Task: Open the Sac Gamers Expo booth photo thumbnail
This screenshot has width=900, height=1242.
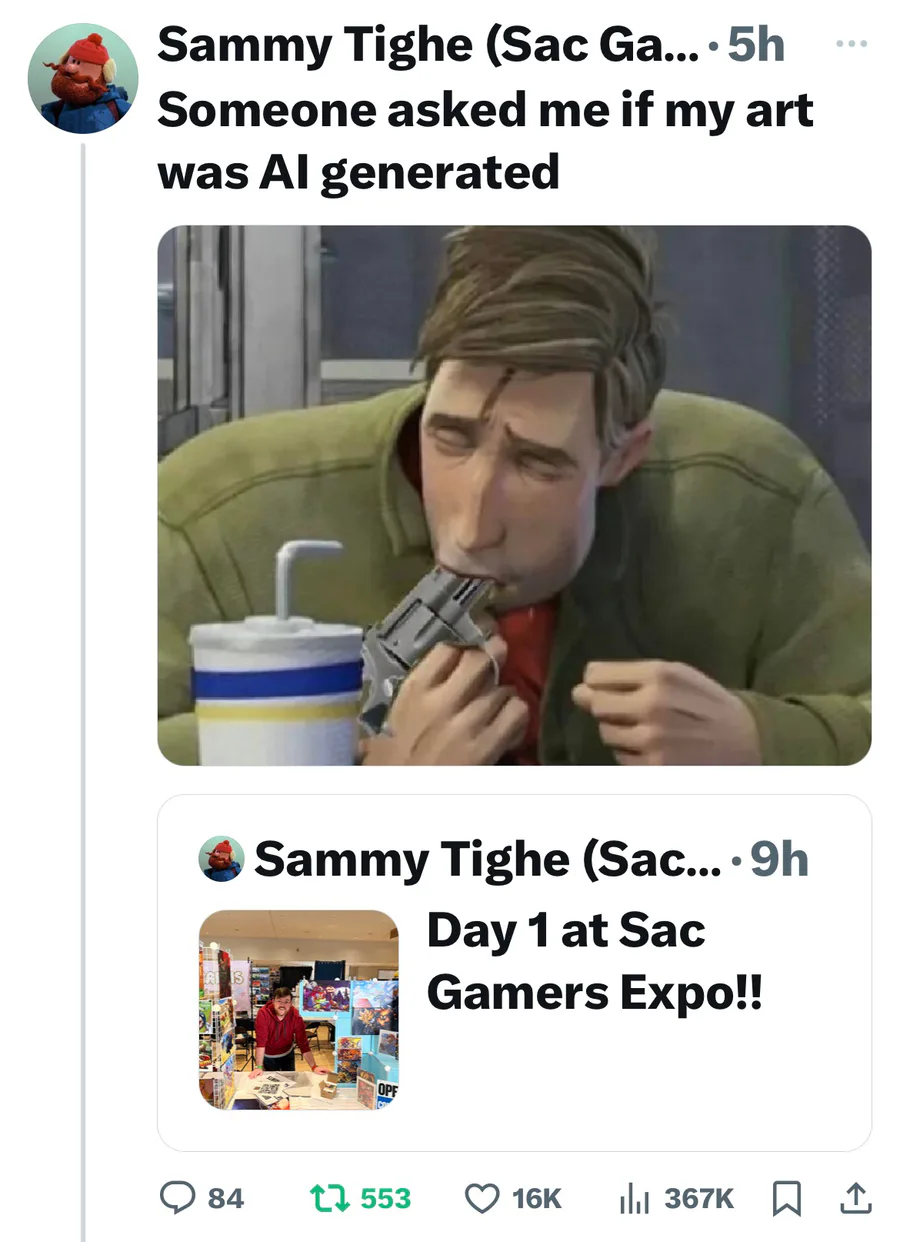Action: tap(299, 1009)
